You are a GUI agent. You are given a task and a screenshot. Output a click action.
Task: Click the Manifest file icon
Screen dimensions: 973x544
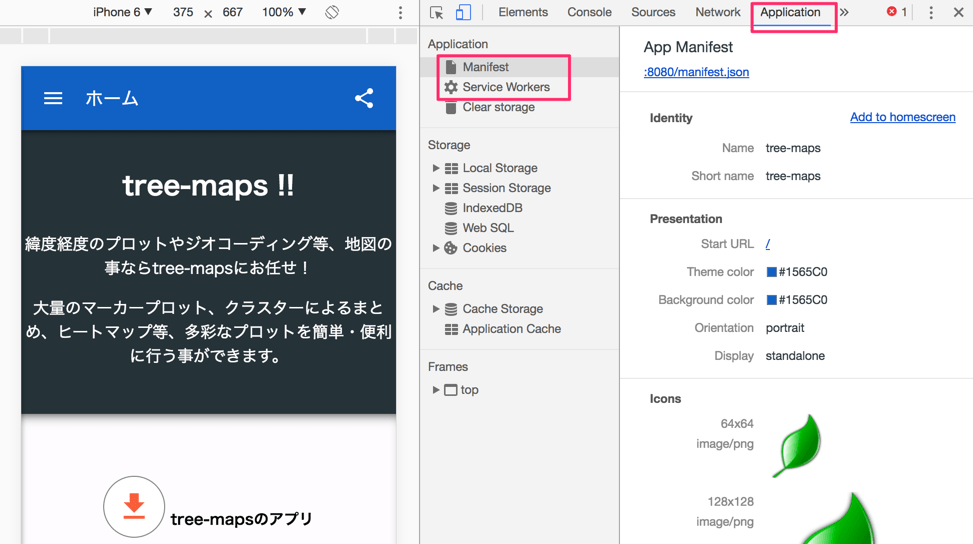click(451, 67)
